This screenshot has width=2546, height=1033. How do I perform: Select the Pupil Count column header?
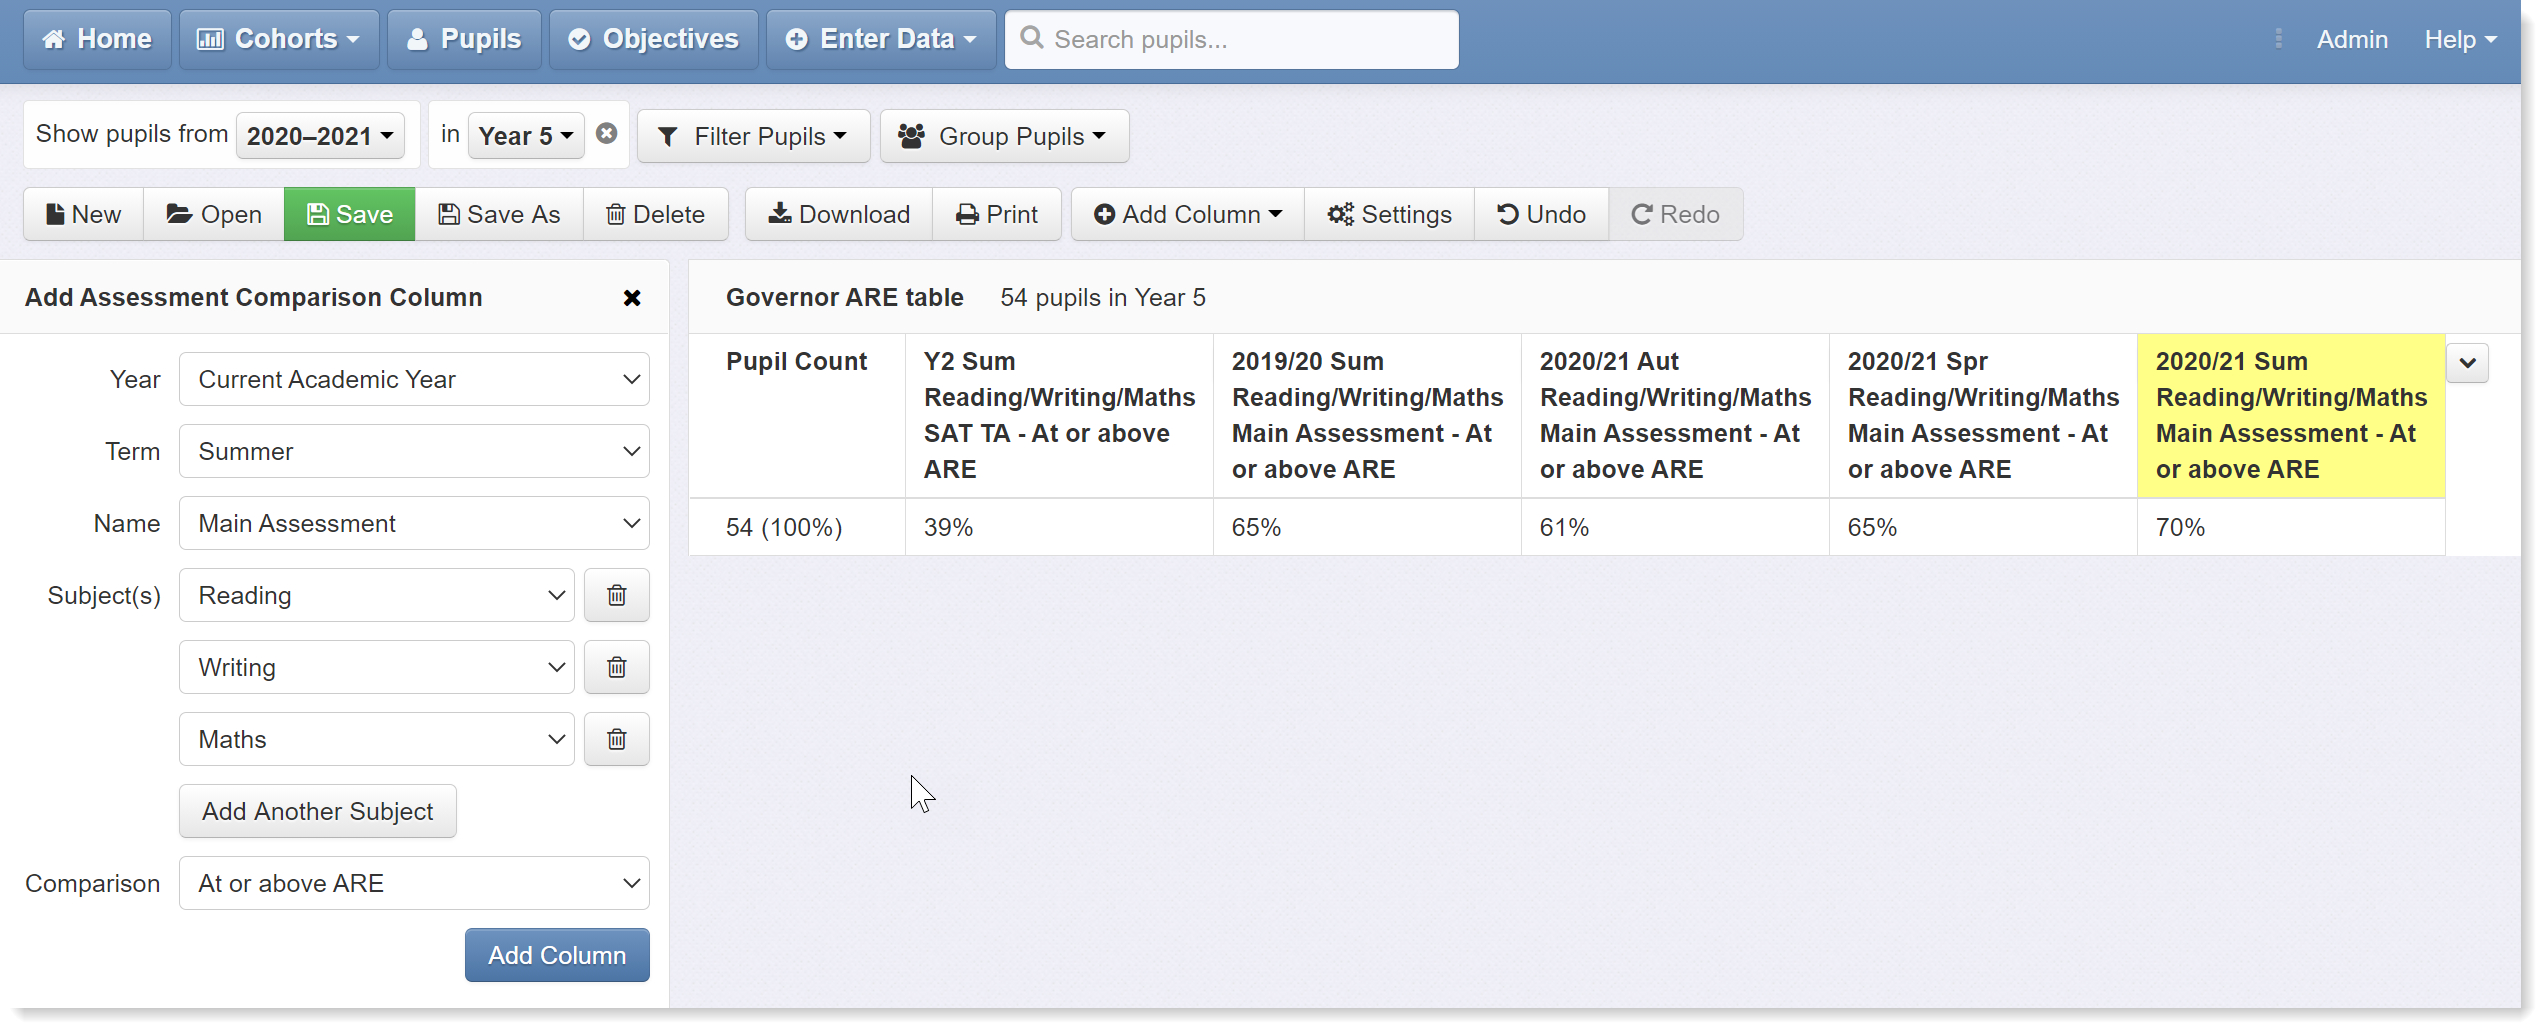click(x=797, y=415)
